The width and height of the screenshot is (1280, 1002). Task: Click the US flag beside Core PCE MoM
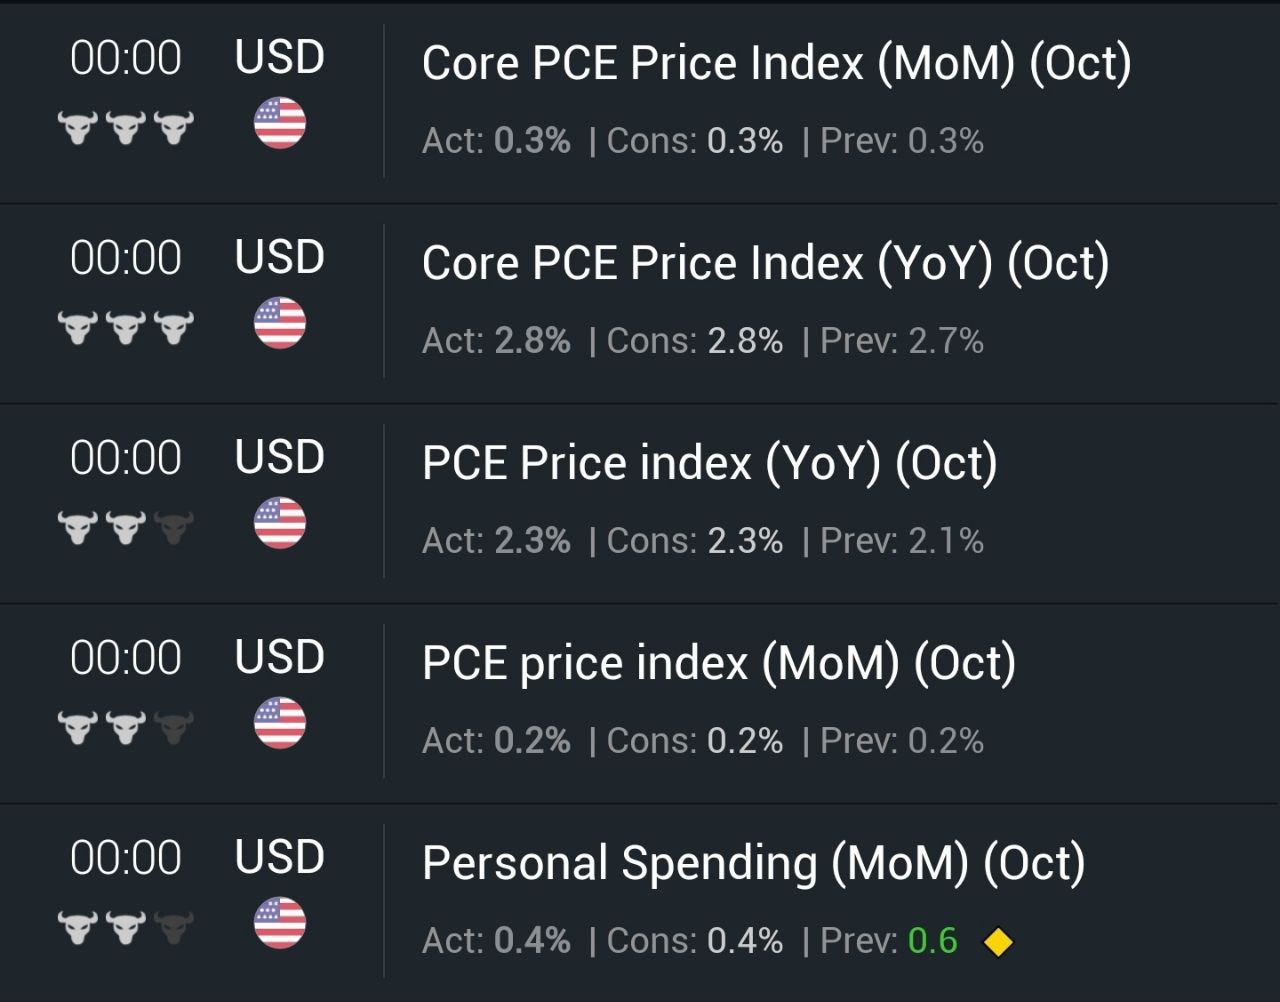(280, 124)
